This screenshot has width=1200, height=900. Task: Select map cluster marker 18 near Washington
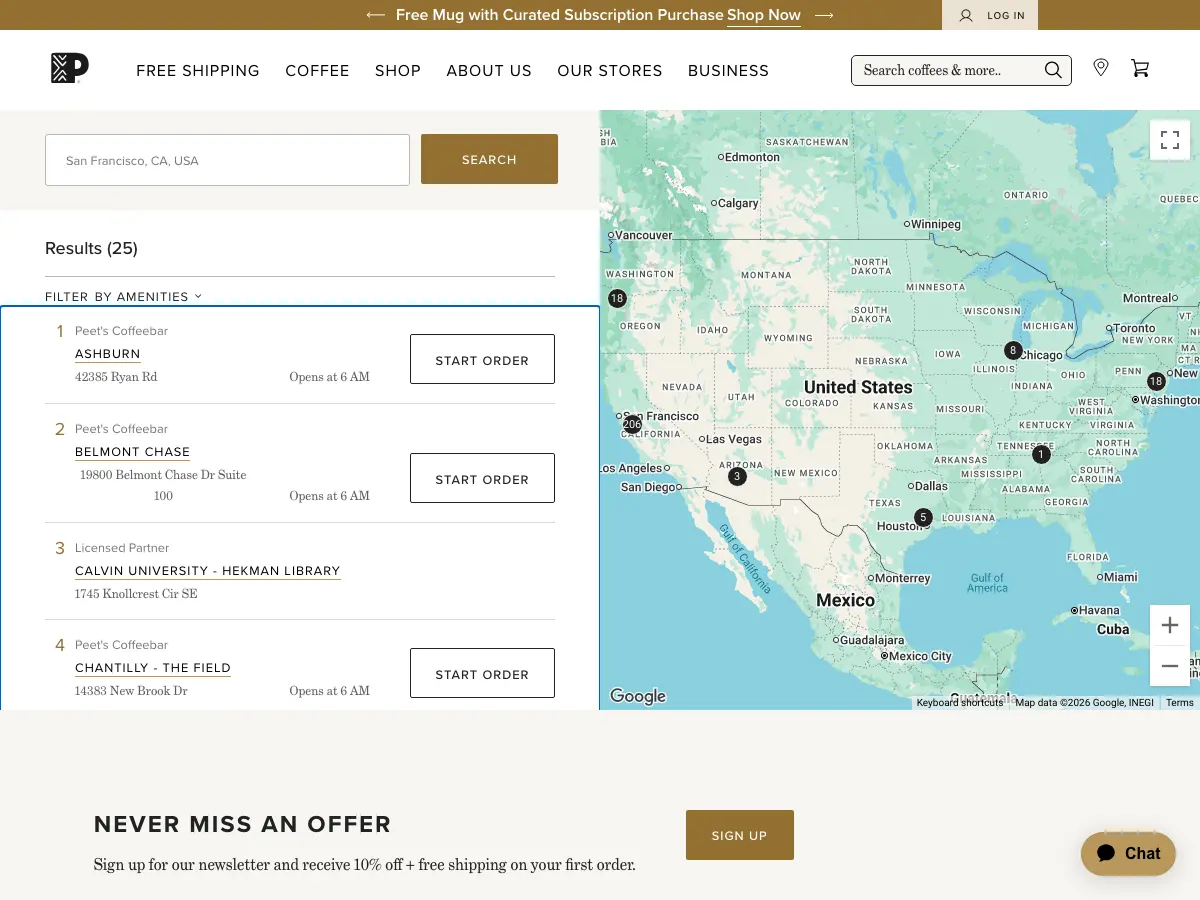coord(1156,381)
